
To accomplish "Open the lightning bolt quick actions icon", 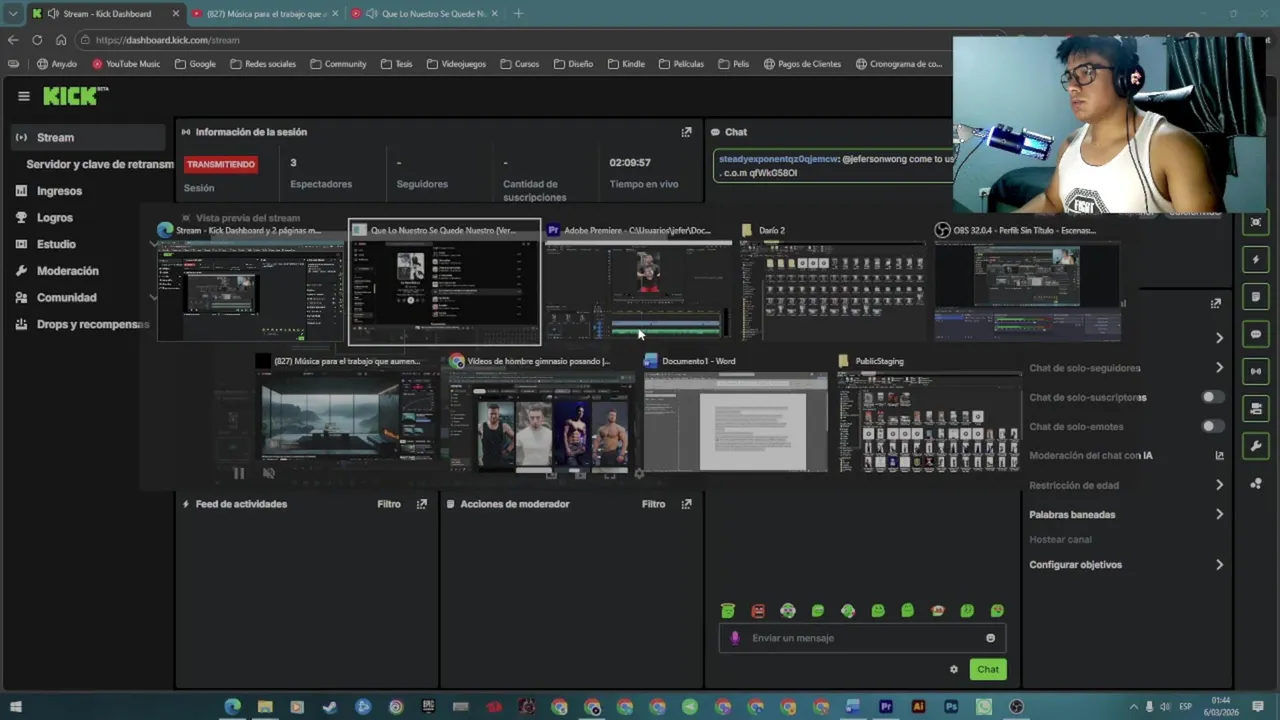I will pos(1256,260).
